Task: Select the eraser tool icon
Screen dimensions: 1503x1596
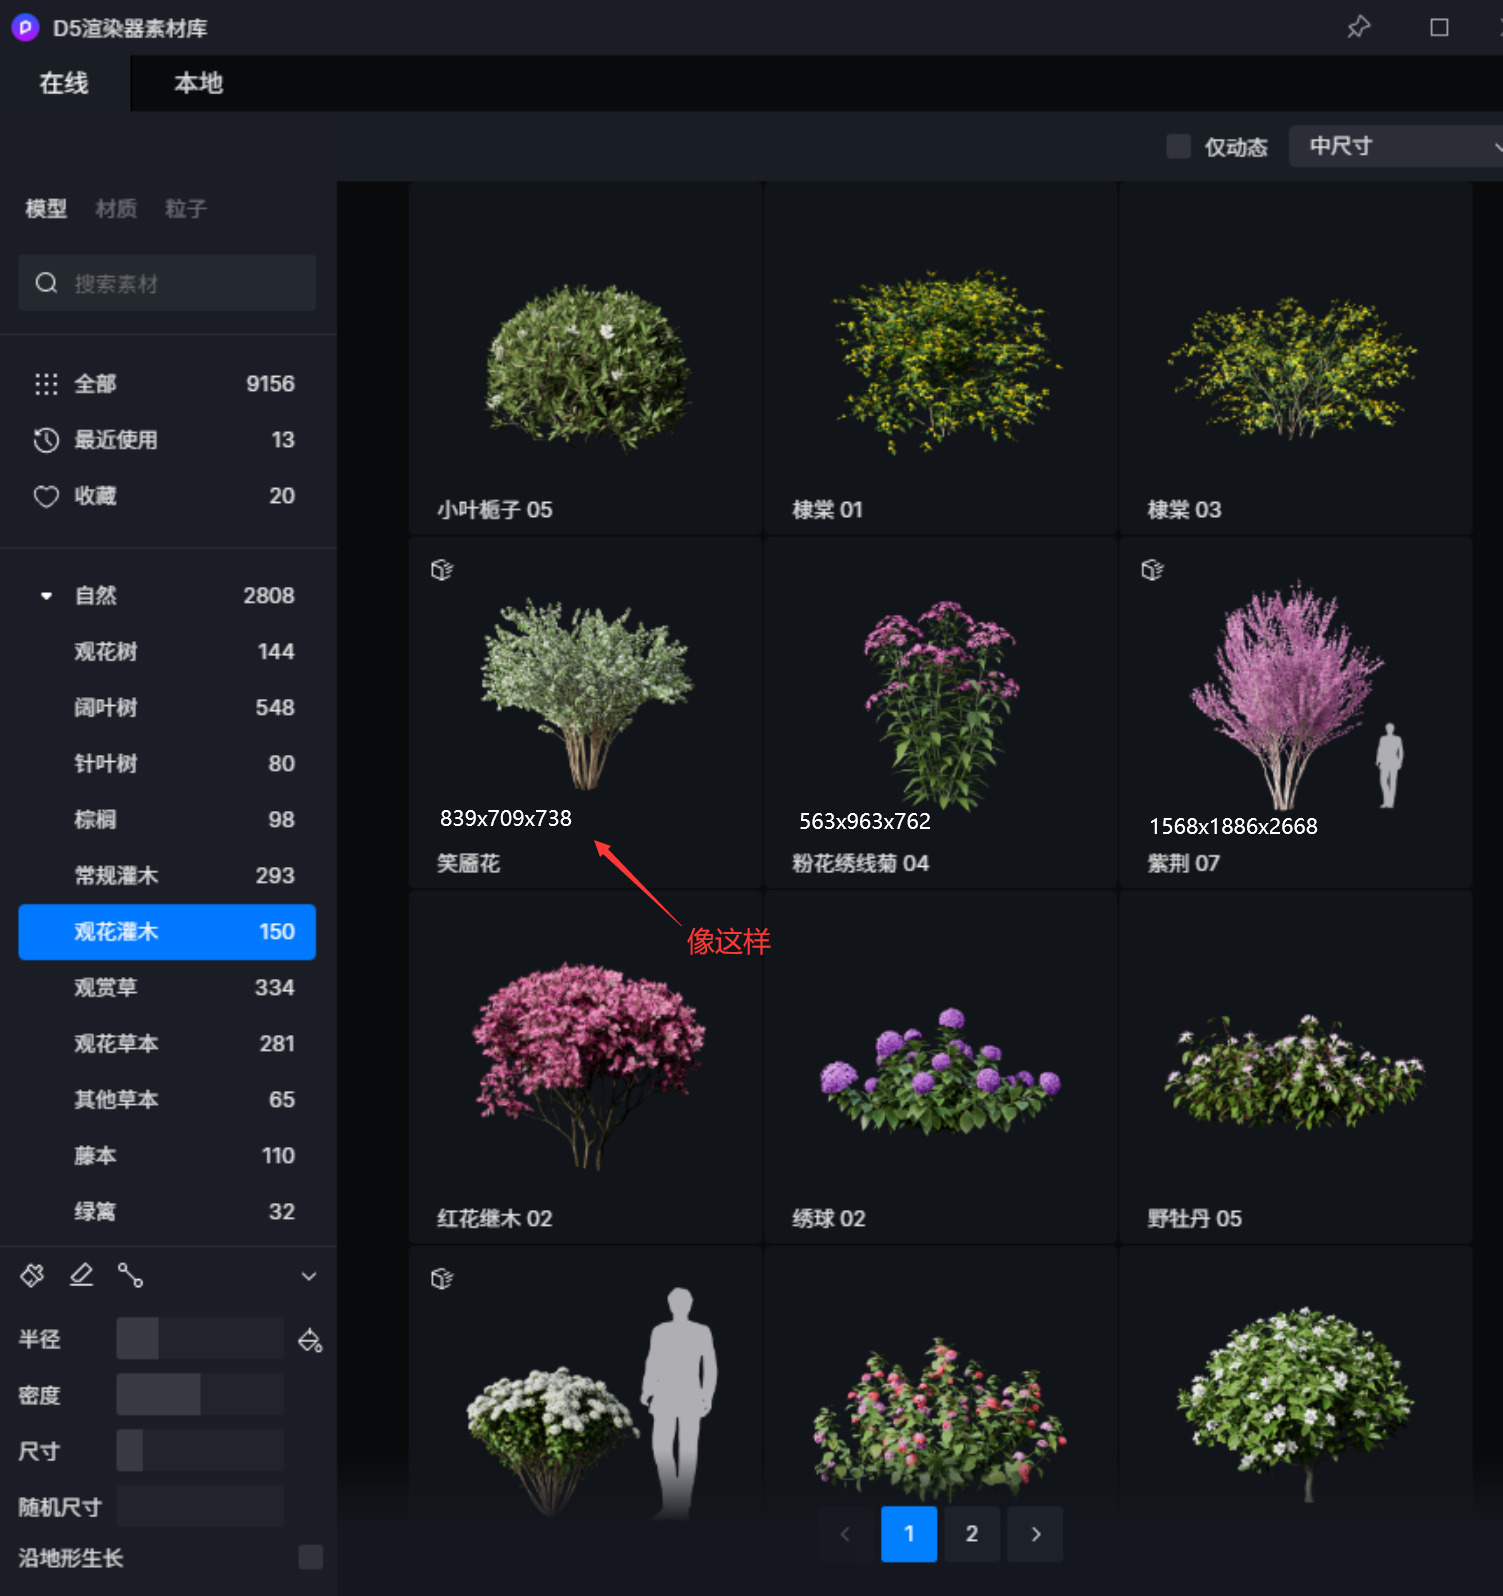Action: (x=81, y=1275)
